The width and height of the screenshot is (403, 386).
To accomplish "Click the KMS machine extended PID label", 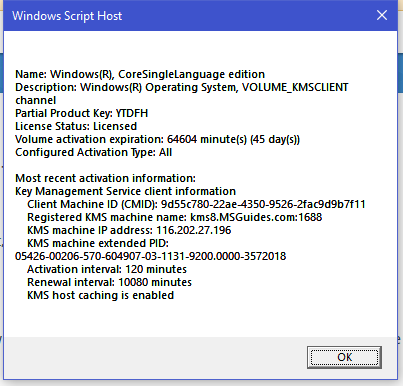I will pos(98,243).
